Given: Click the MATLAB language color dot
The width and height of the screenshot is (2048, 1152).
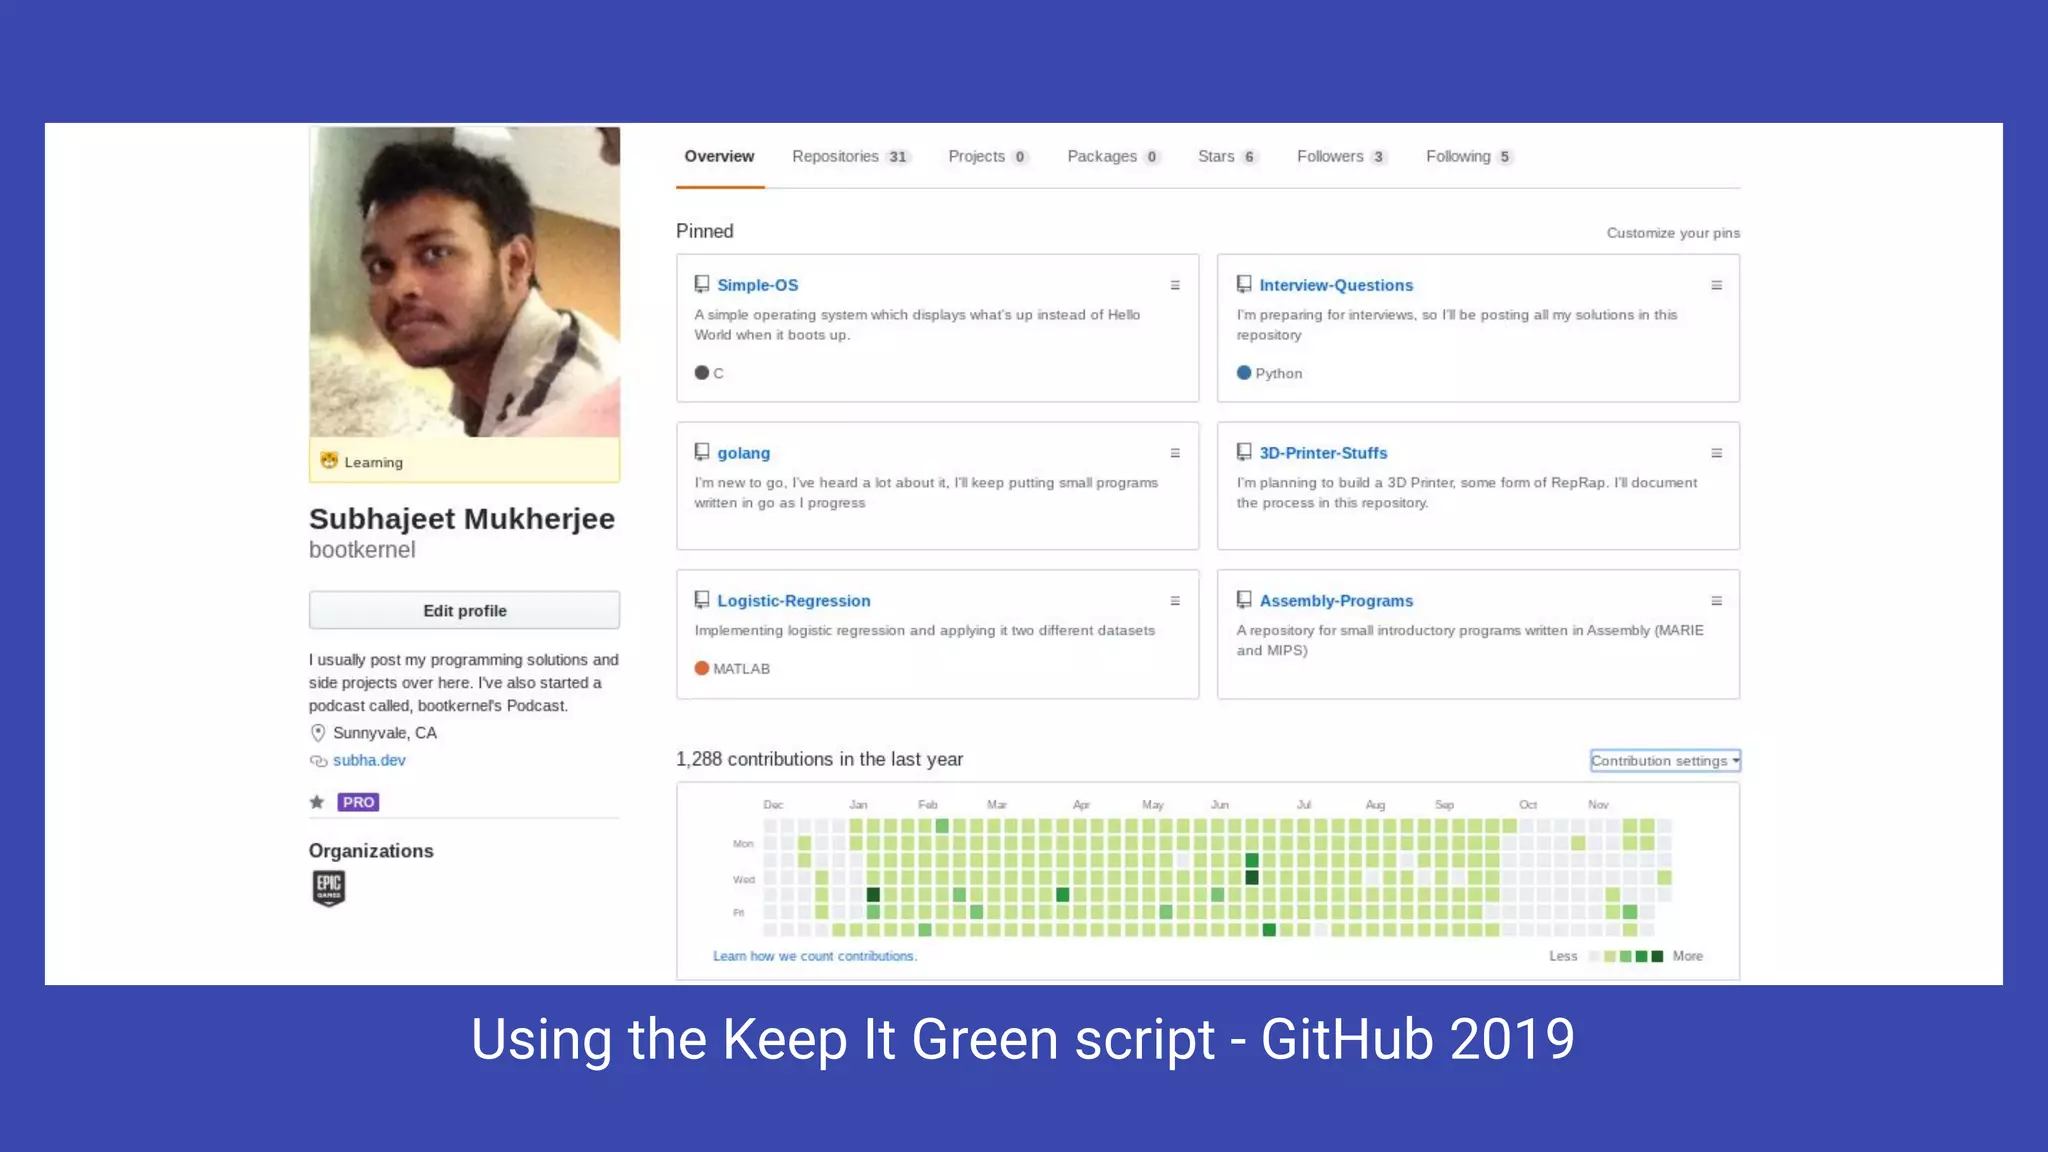Looking at the screenshot, I should (x=701, y=668).
